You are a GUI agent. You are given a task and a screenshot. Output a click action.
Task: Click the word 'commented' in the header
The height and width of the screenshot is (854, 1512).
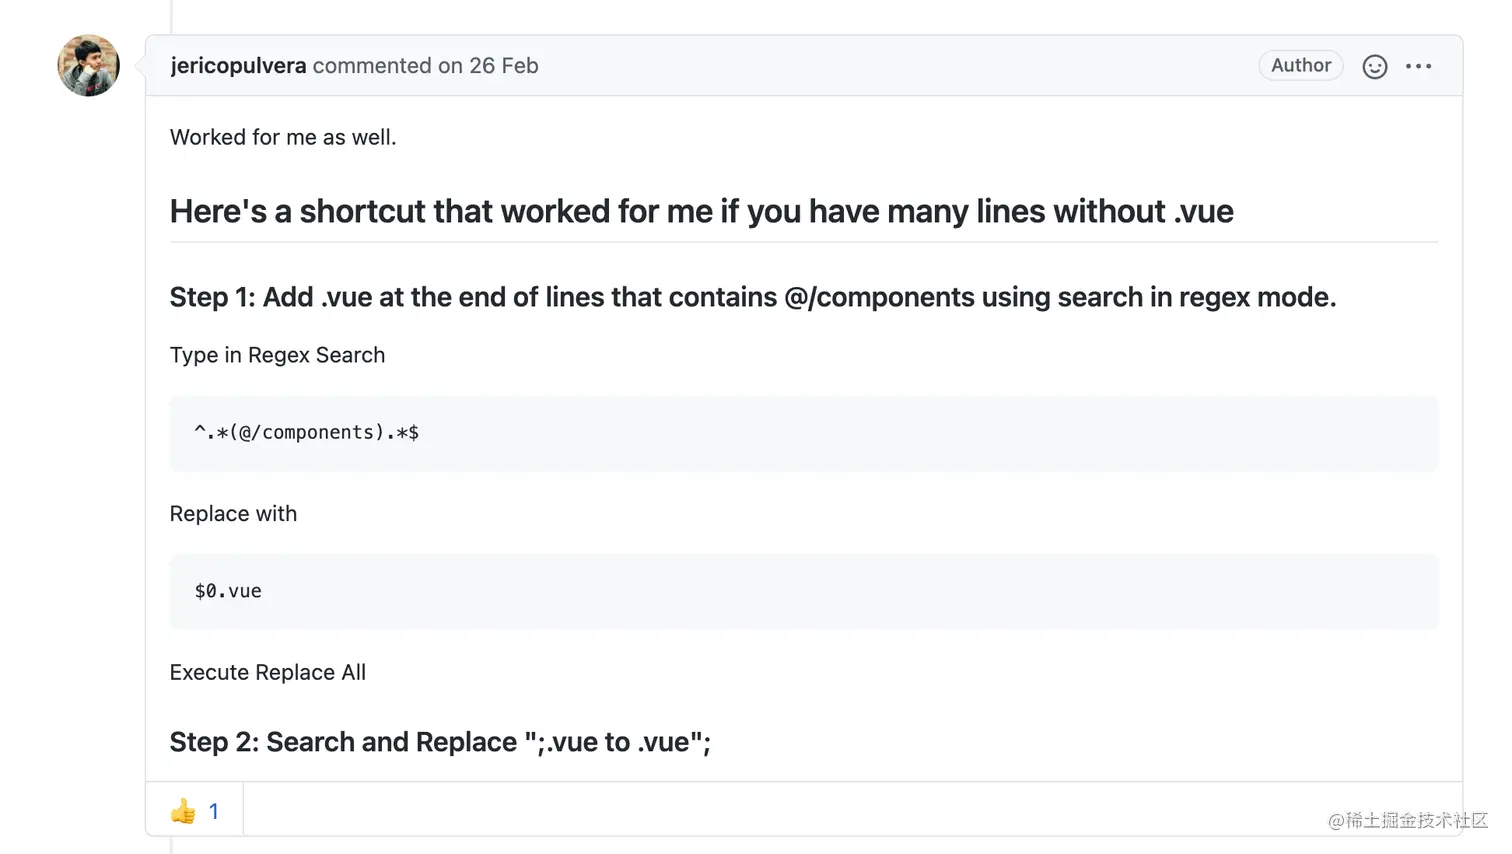coord(372,66)
